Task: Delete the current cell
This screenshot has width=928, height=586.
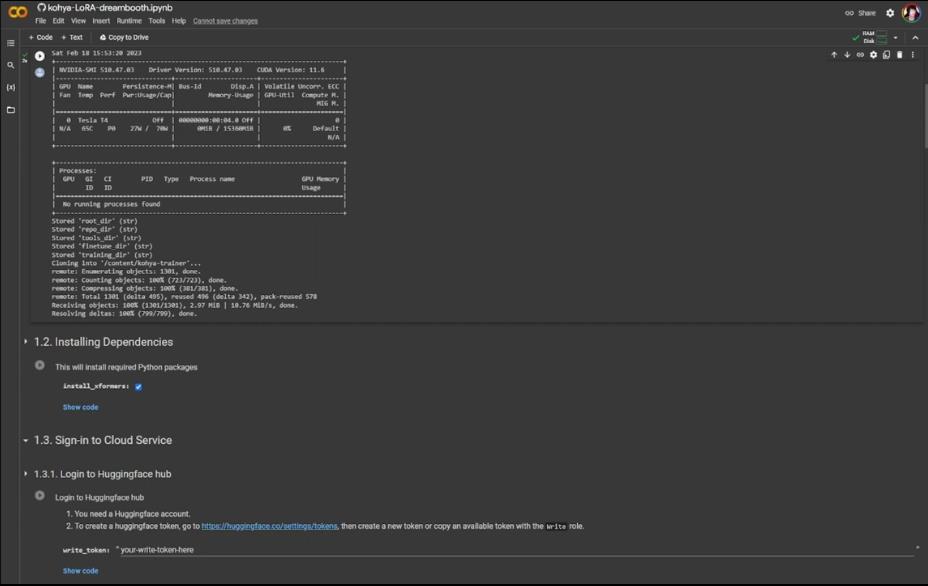Action: pos(899,55)
